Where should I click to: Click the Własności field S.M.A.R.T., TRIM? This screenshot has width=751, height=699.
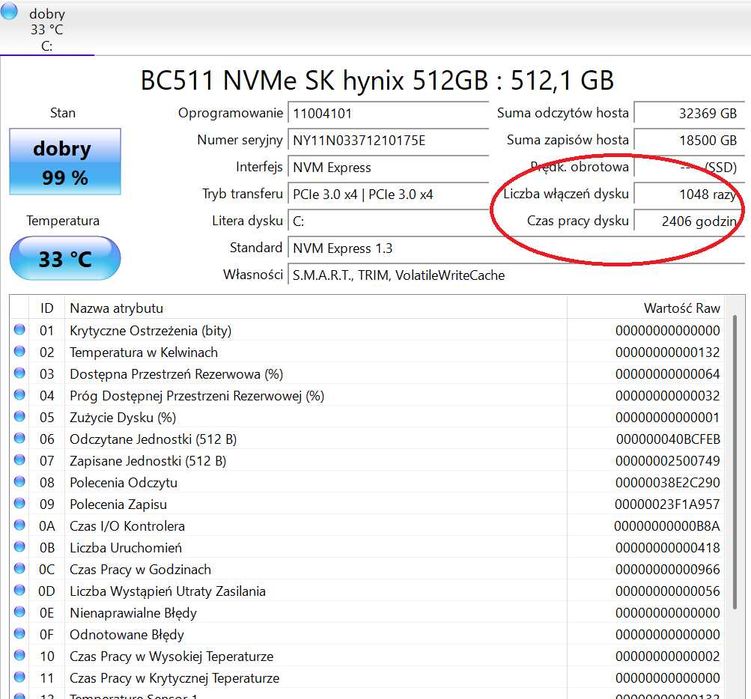516,275
